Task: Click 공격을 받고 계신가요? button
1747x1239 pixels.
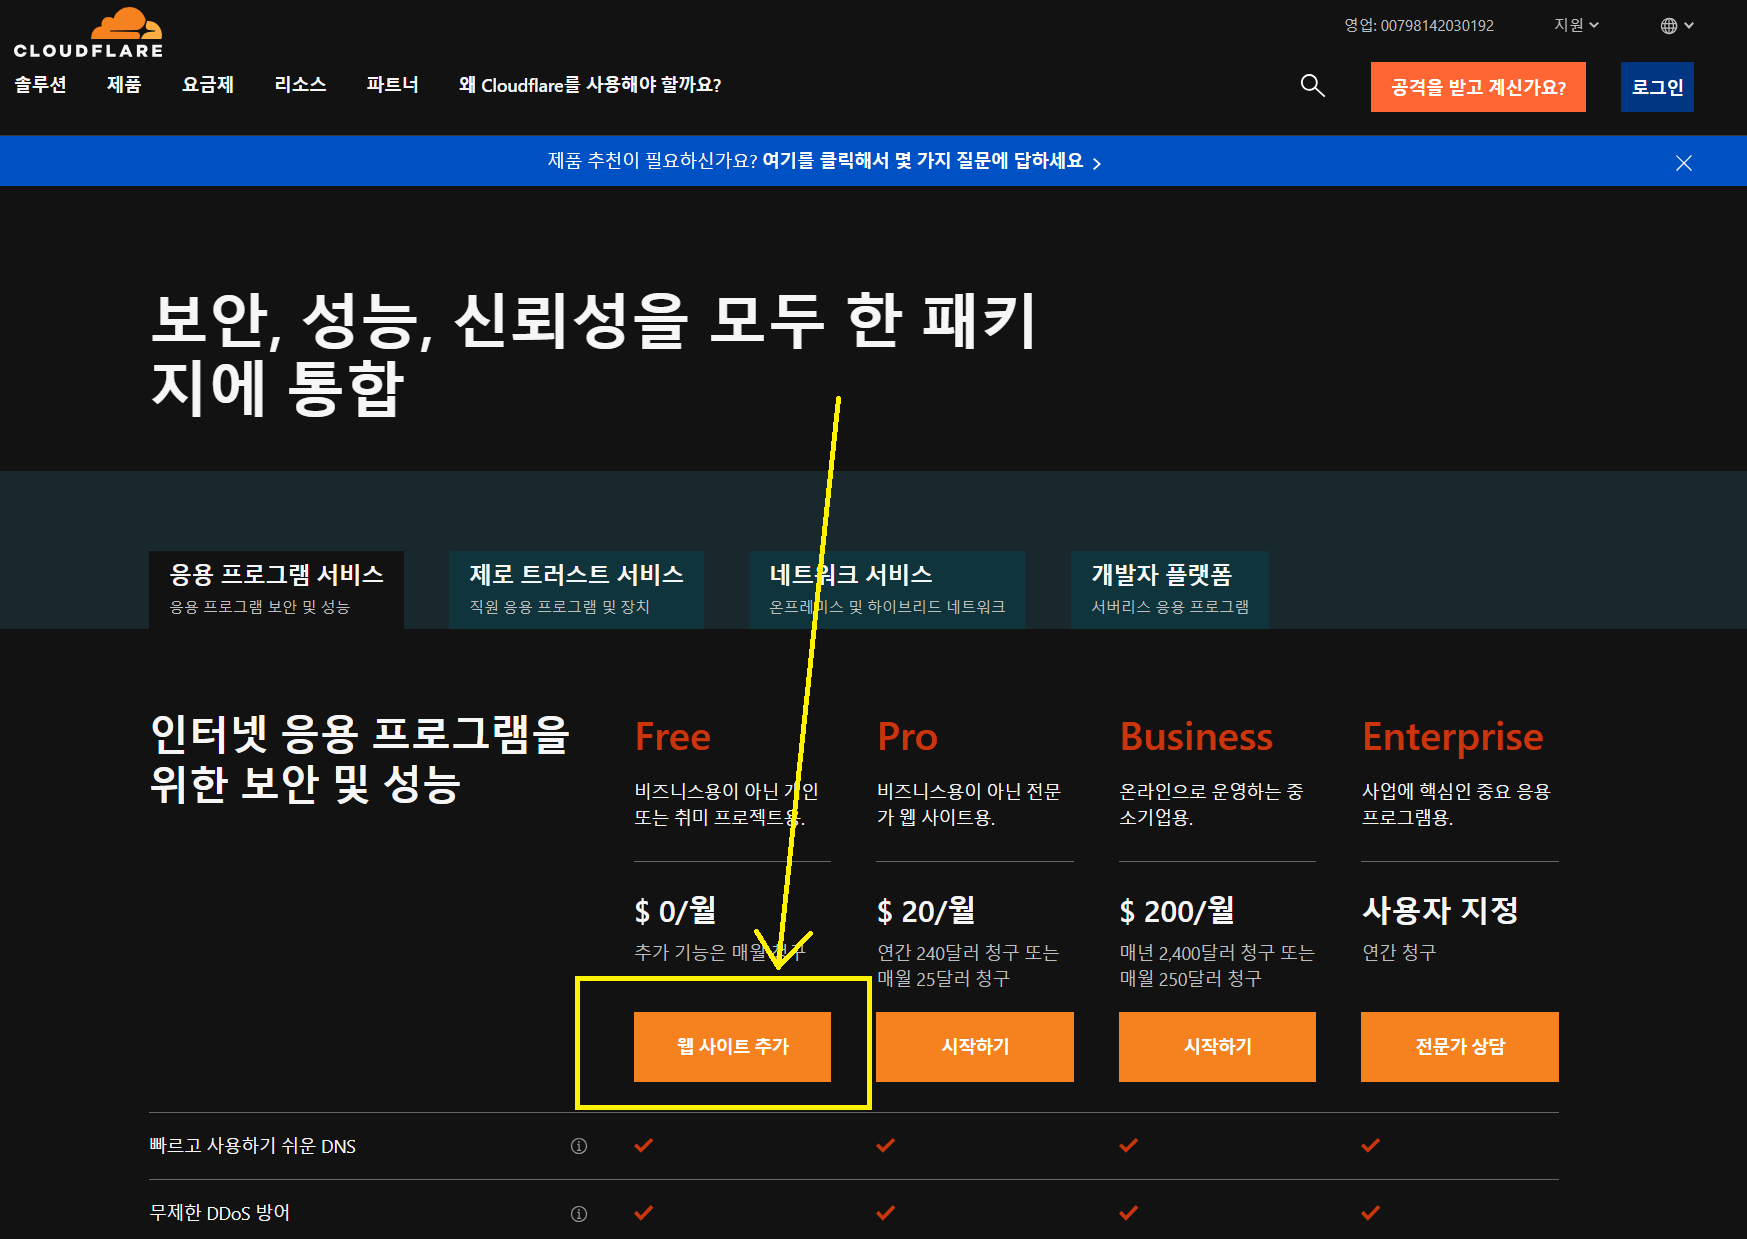Action: coord(1478,87)
